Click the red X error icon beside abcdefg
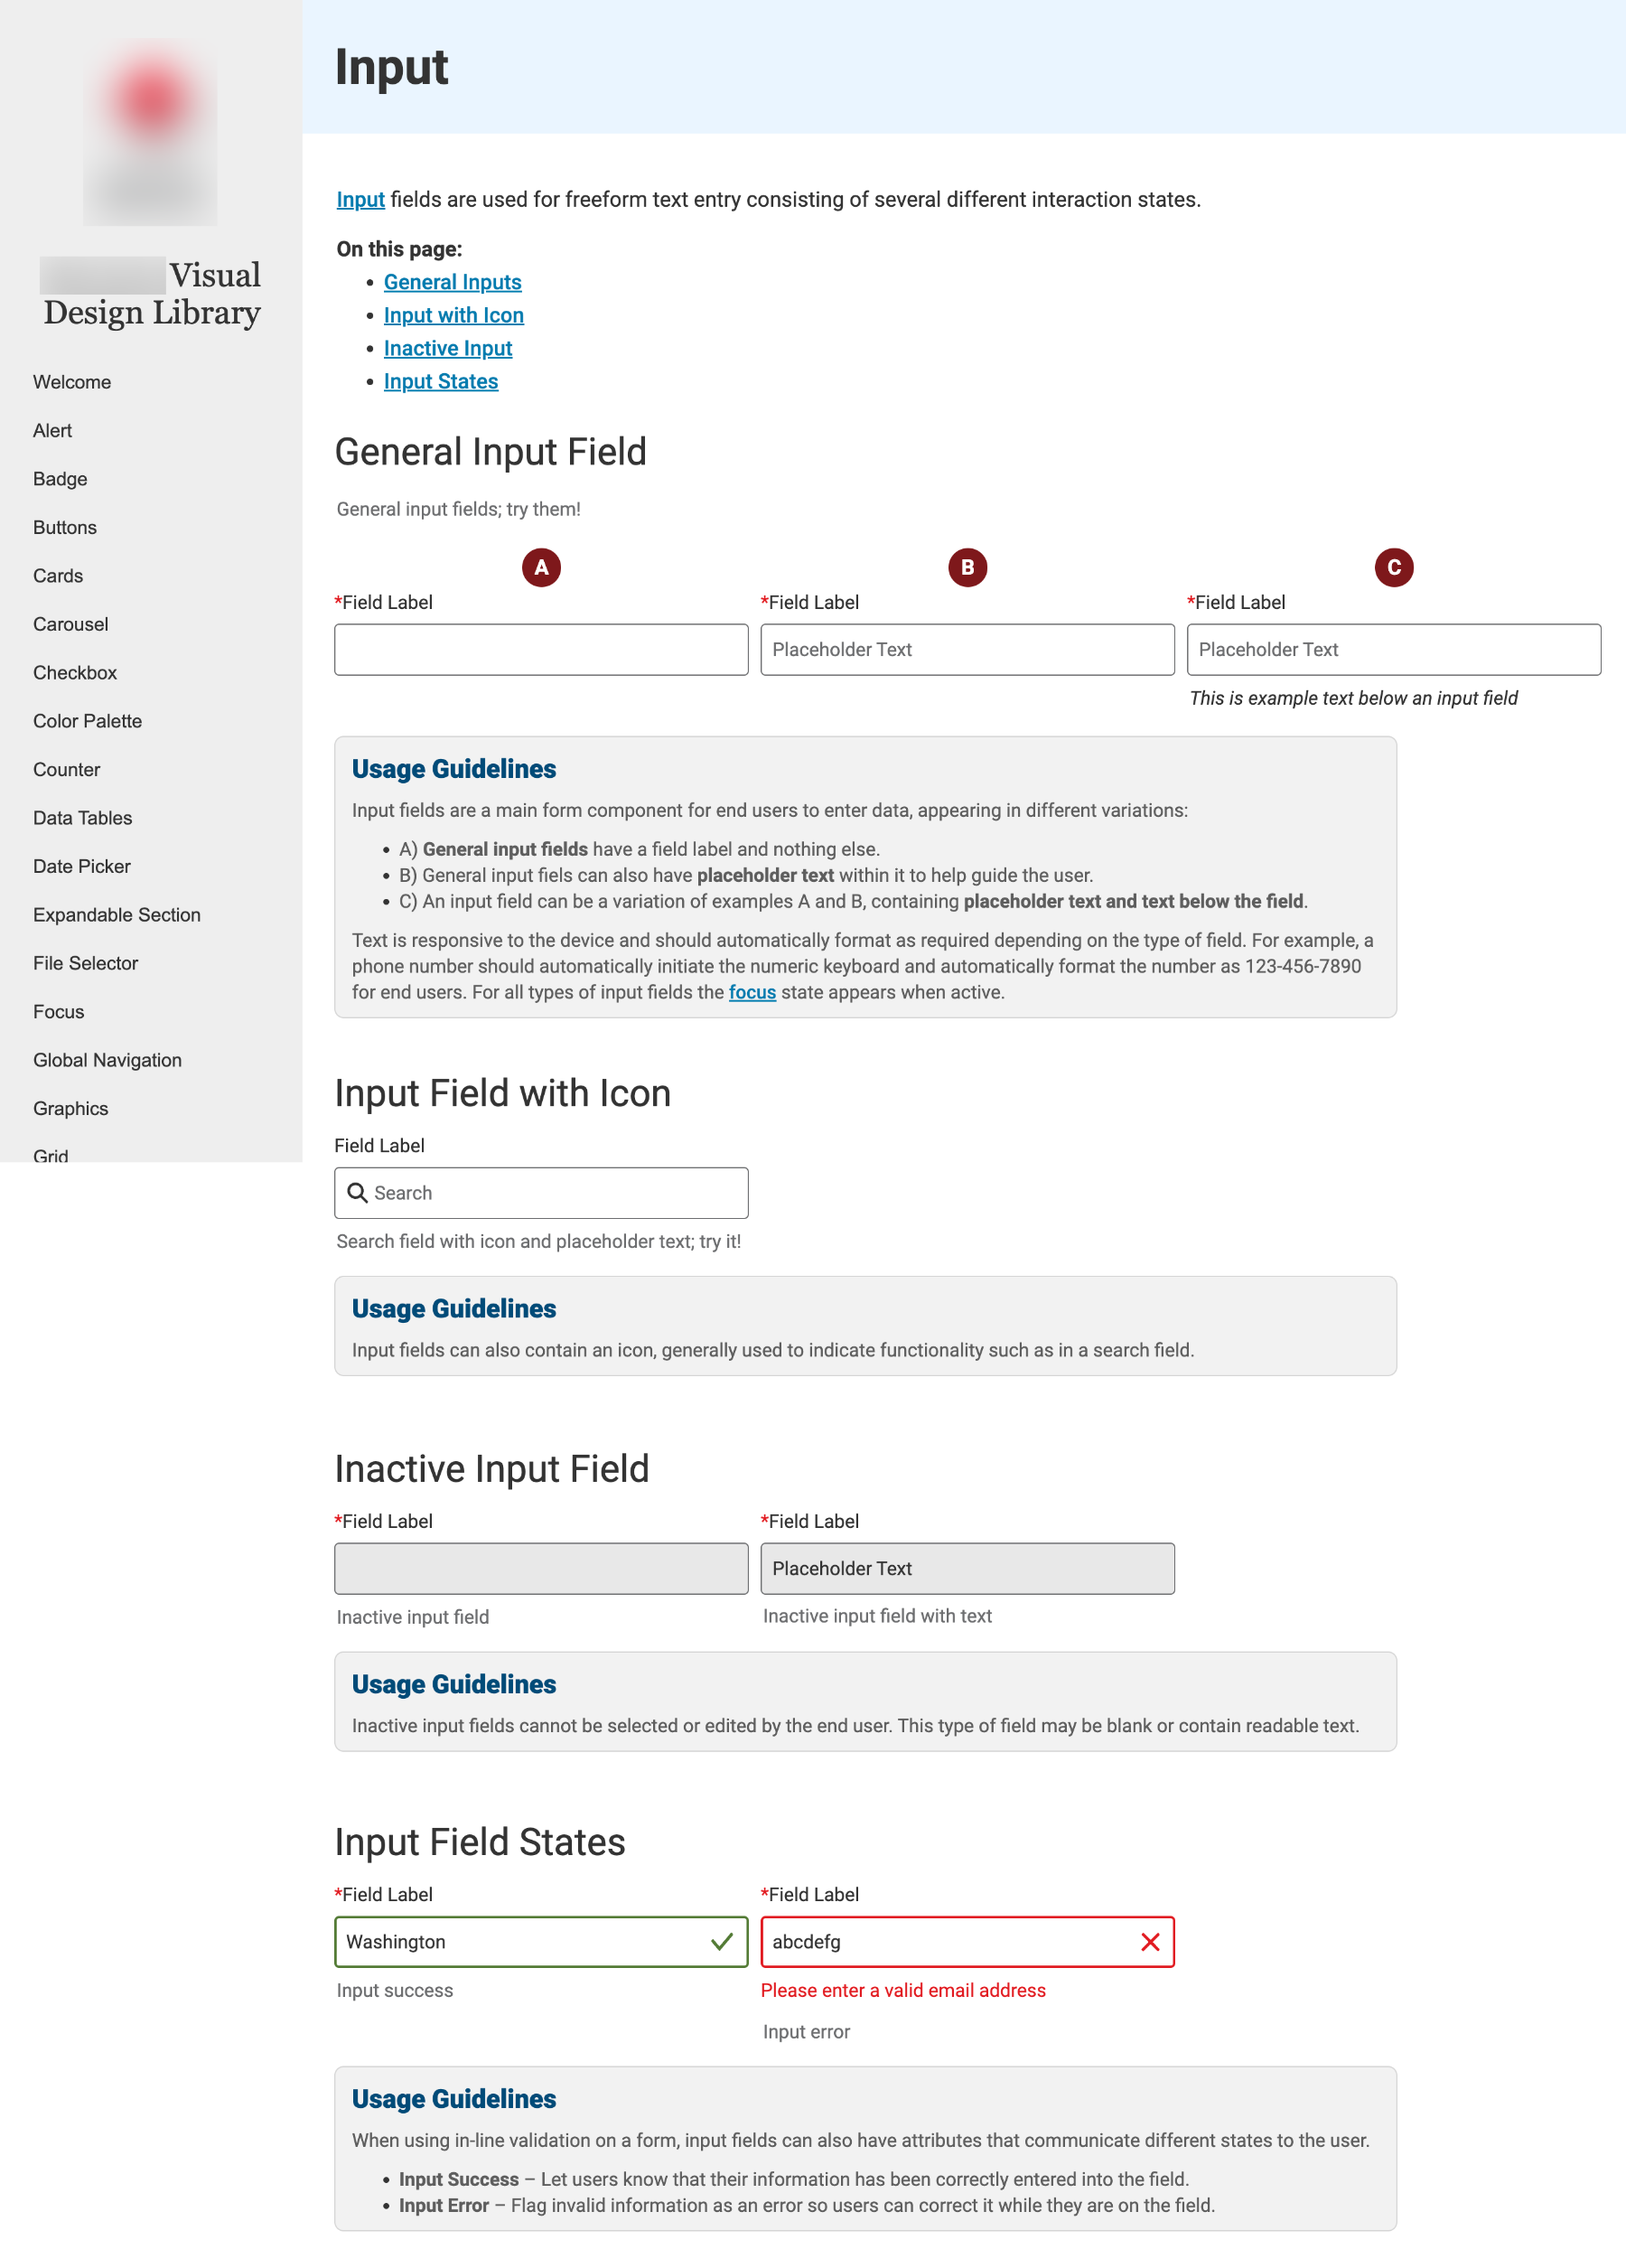 (1150, 1941)
